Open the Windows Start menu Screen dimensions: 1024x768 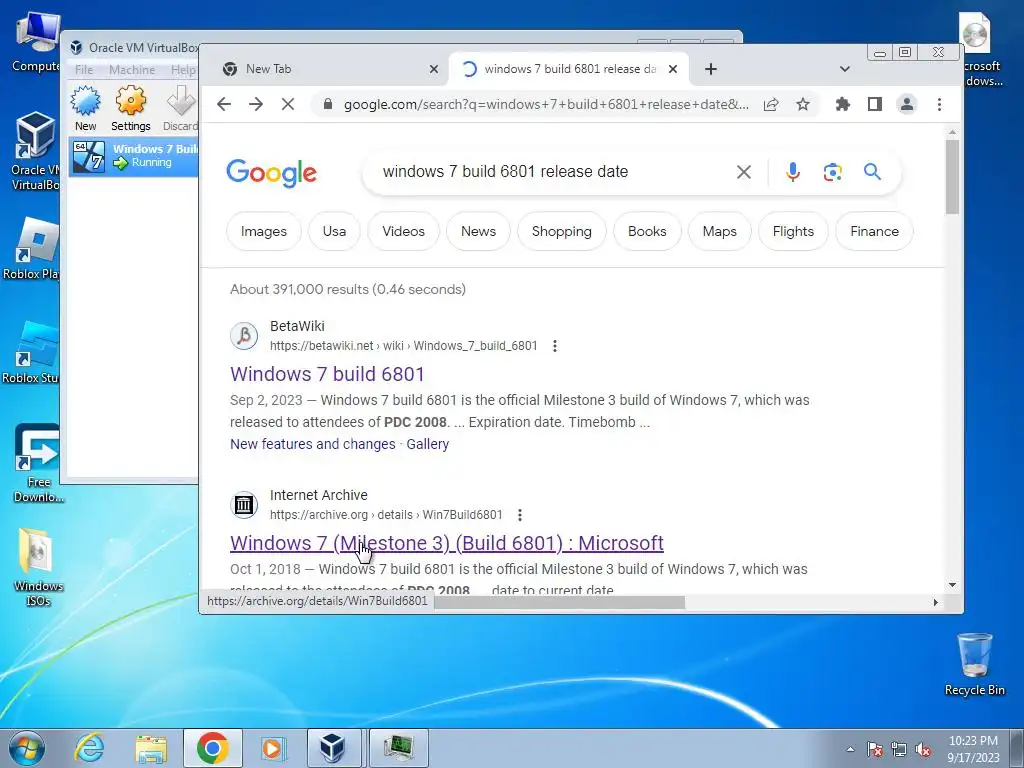[27, 748]
